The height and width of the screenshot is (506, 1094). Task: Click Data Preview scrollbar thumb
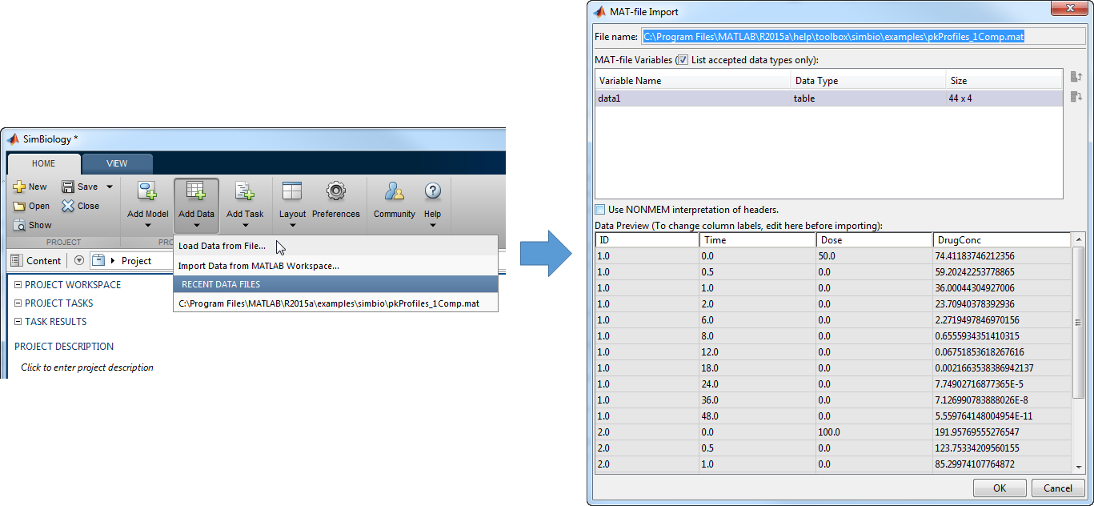pyautogui.click(x=1079, y=322)
